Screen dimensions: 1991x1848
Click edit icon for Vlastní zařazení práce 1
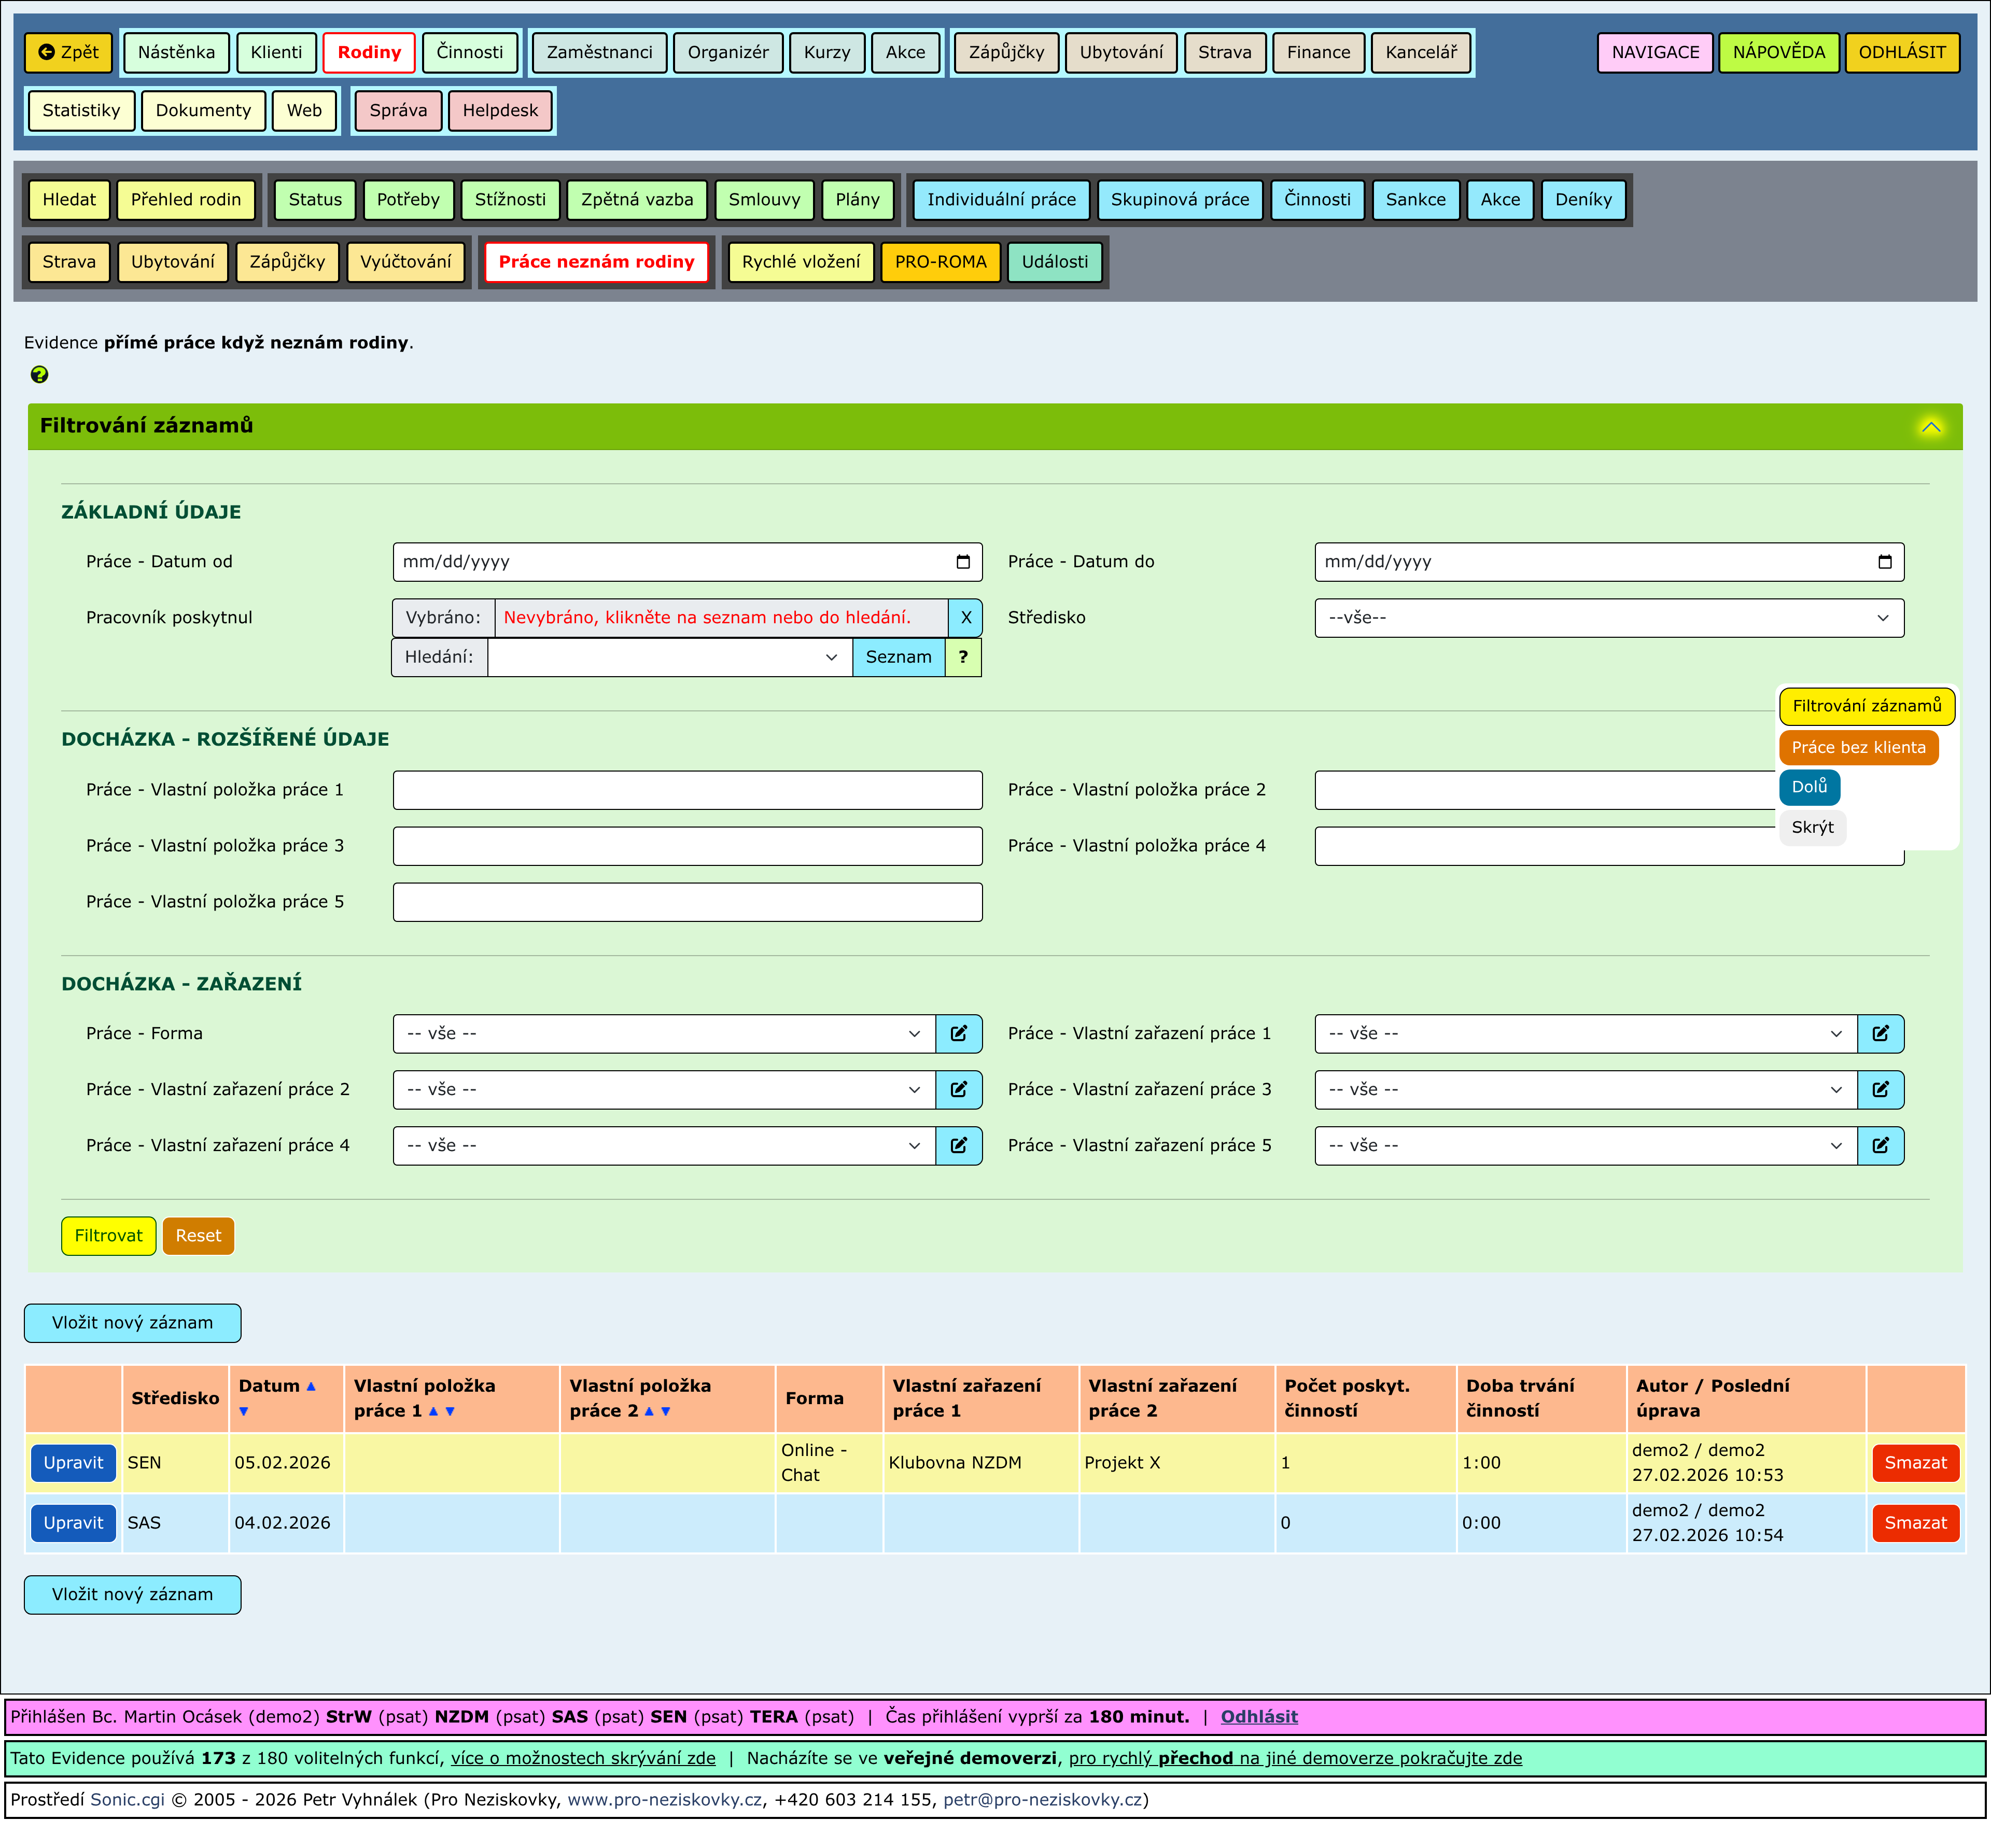(x=1880, y=1034)
